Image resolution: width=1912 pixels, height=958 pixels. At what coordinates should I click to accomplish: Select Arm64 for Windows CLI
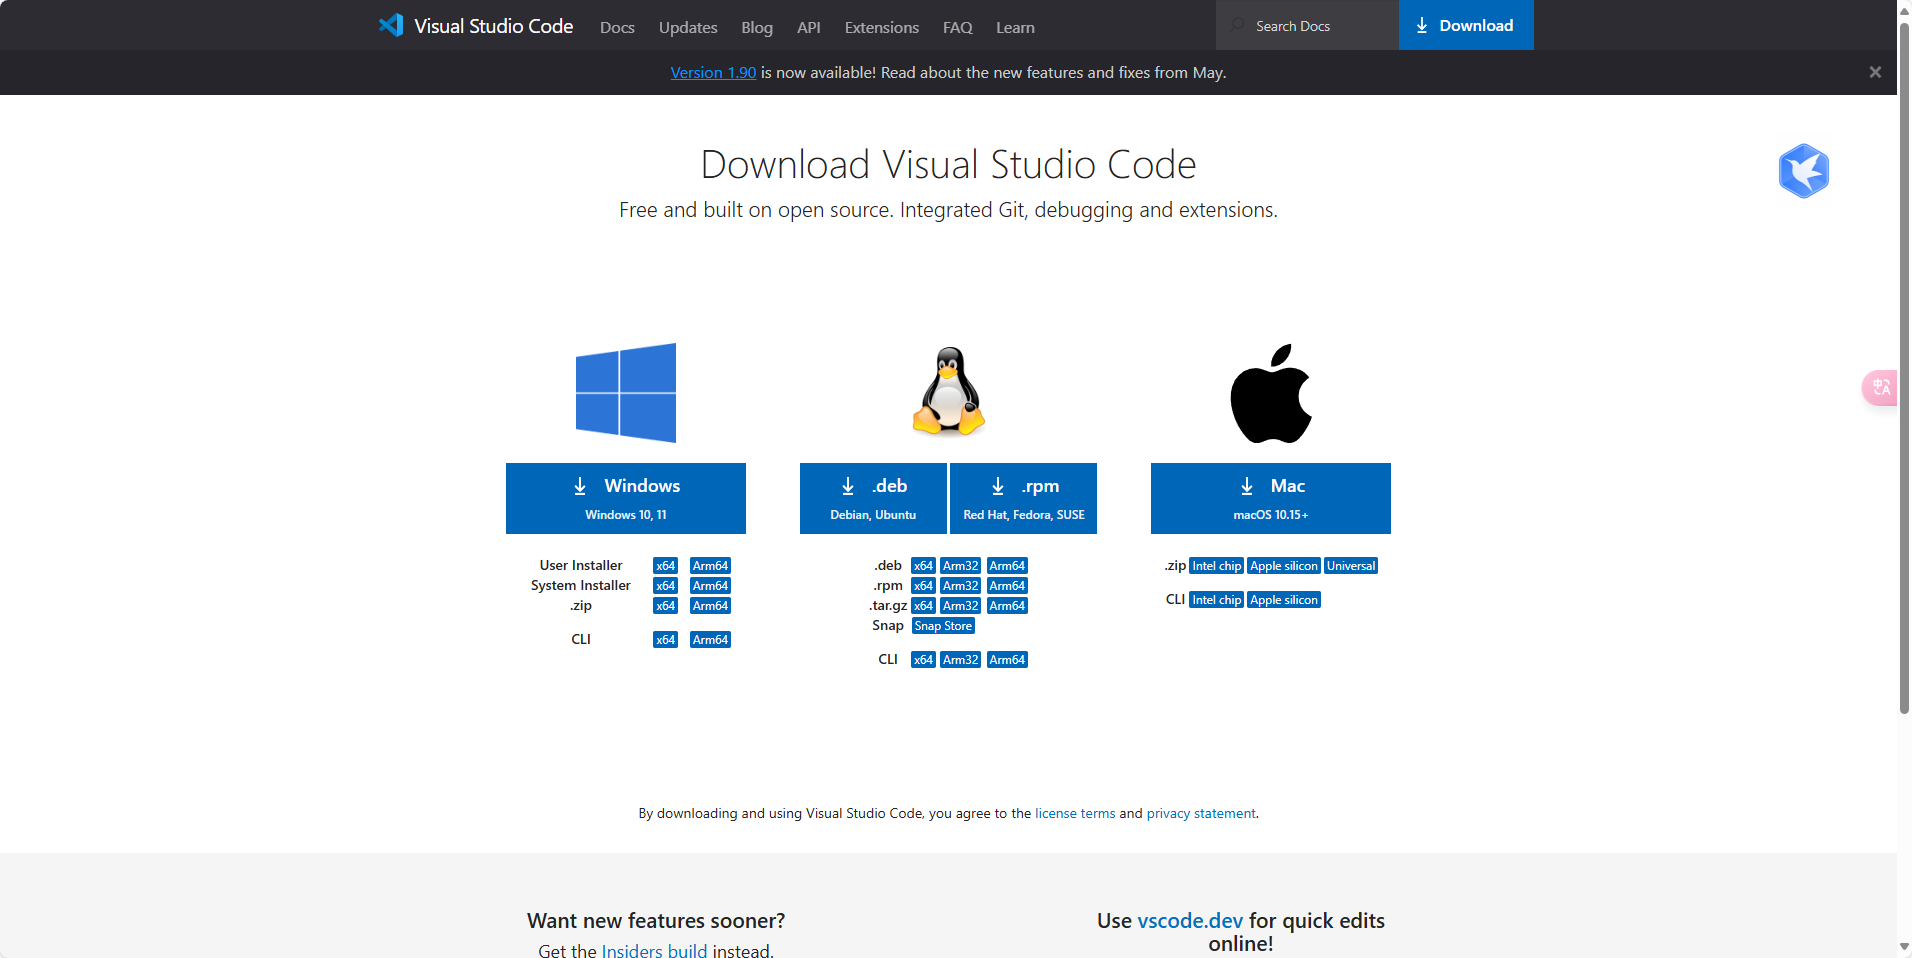pos(710,640)
